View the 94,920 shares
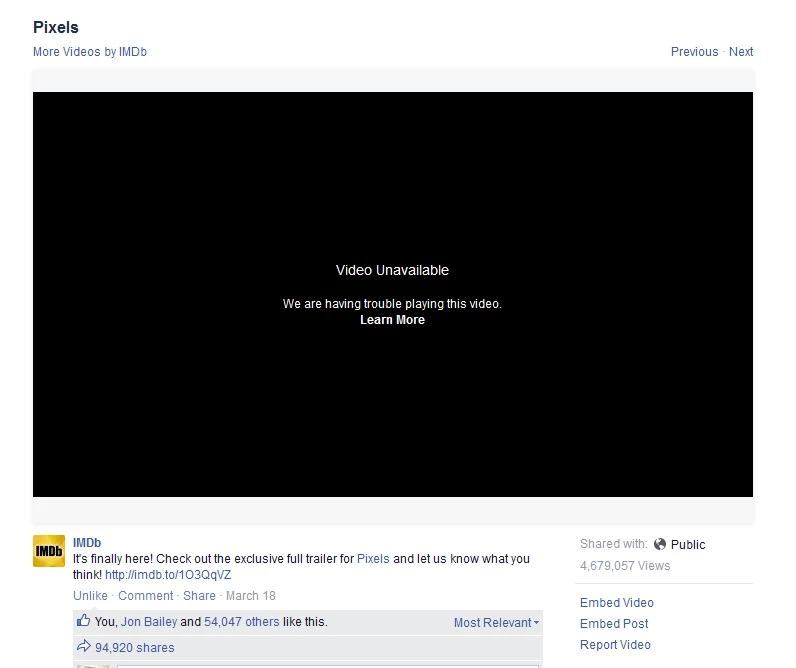This screenshot has width=796, height=668. point(135,648)
